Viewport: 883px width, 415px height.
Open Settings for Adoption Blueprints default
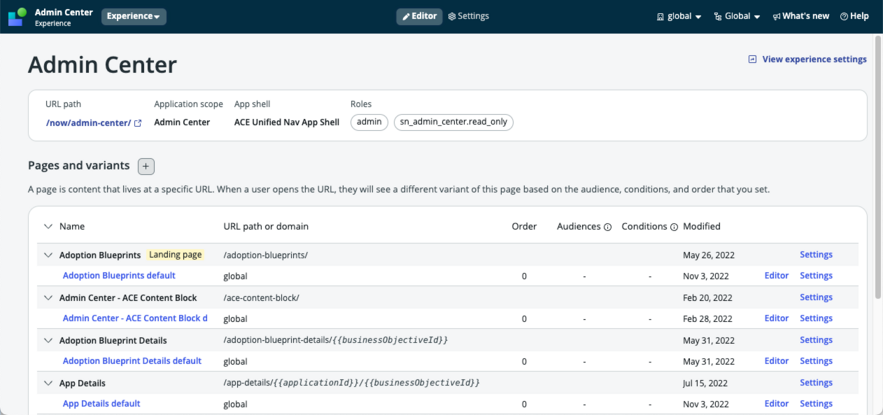816,275
